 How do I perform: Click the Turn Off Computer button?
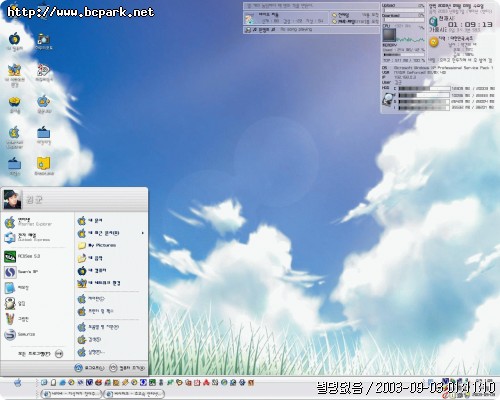click(127, 368)
